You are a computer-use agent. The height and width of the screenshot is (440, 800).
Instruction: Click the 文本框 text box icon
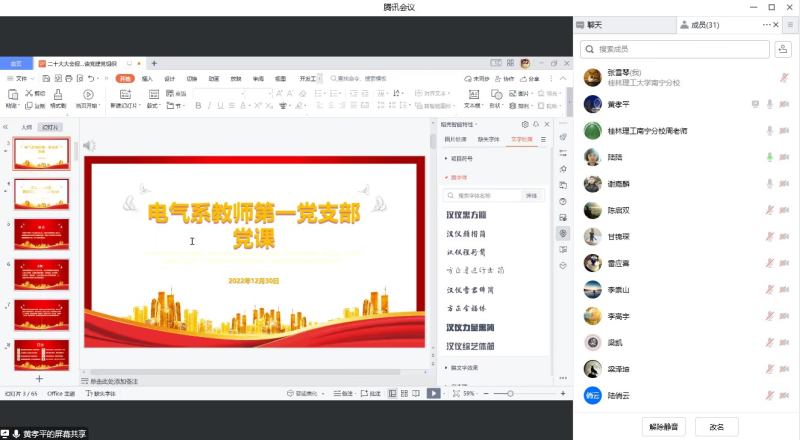[x=472, y=96]
